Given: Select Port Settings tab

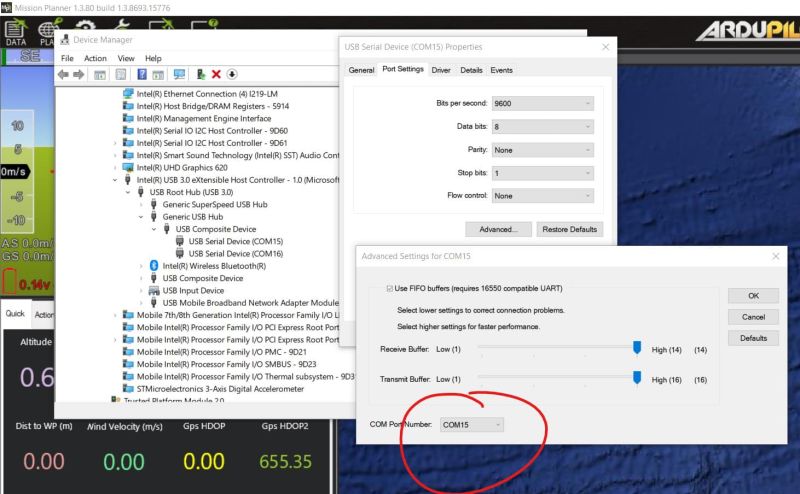Looking at the screenshot, I should 403,69.
